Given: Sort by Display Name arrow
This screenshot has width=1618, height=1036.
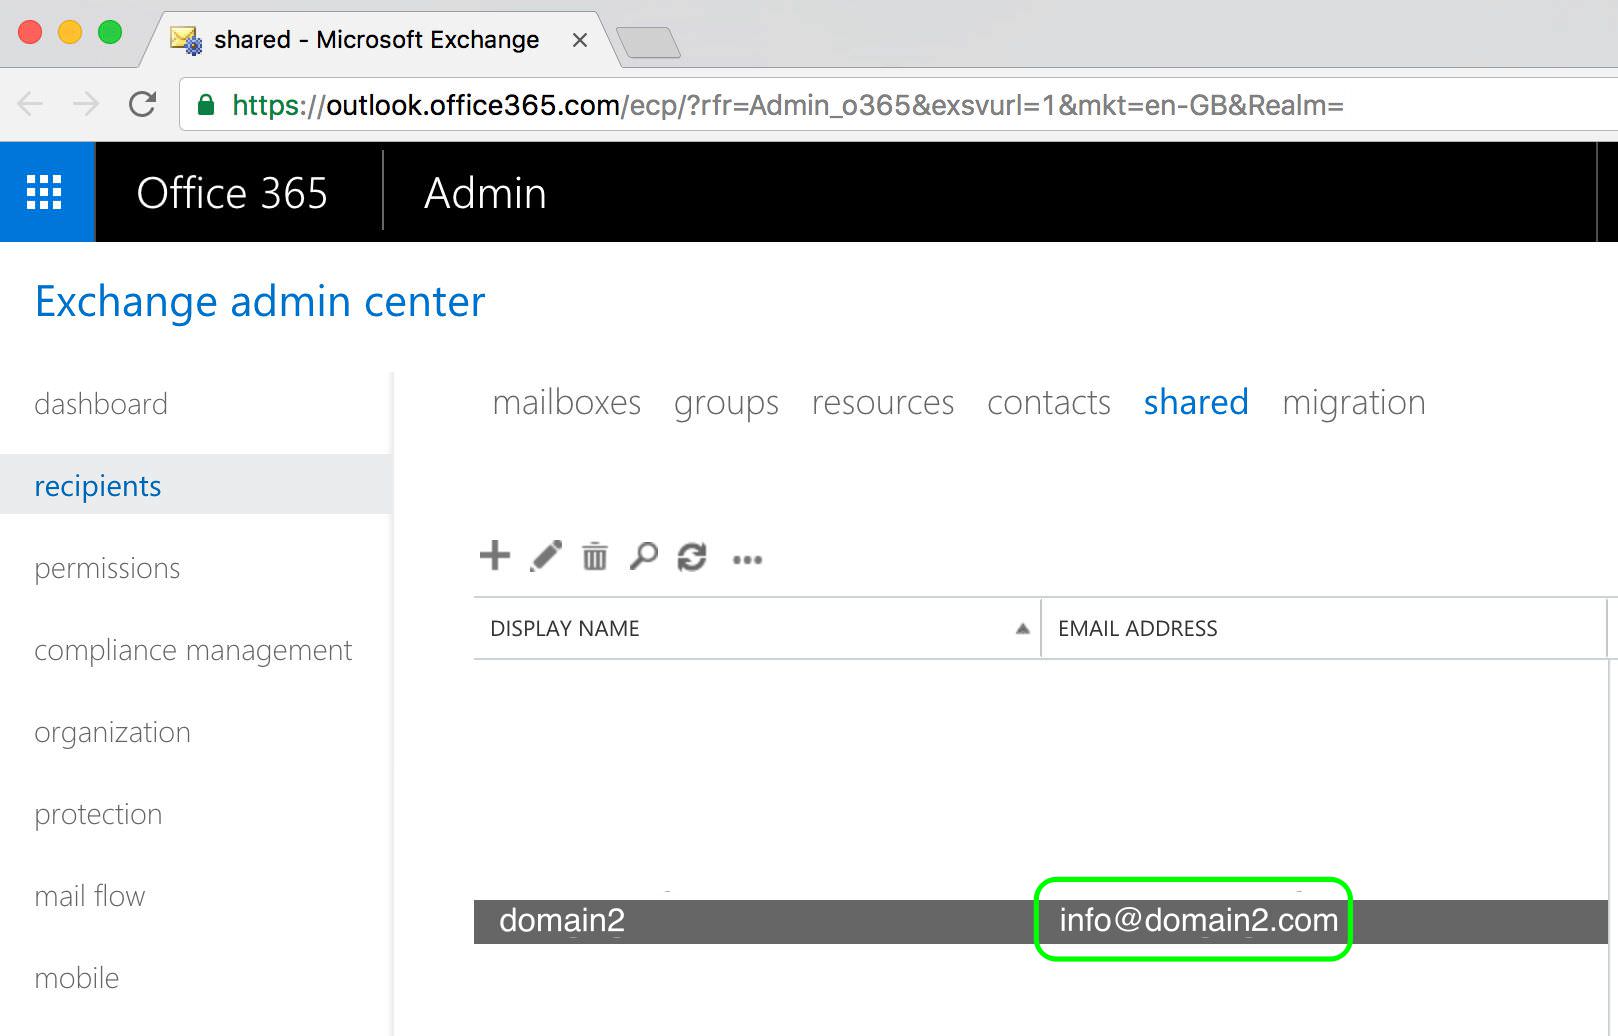Looking at the screenshot, I should tap(1022, 629).
